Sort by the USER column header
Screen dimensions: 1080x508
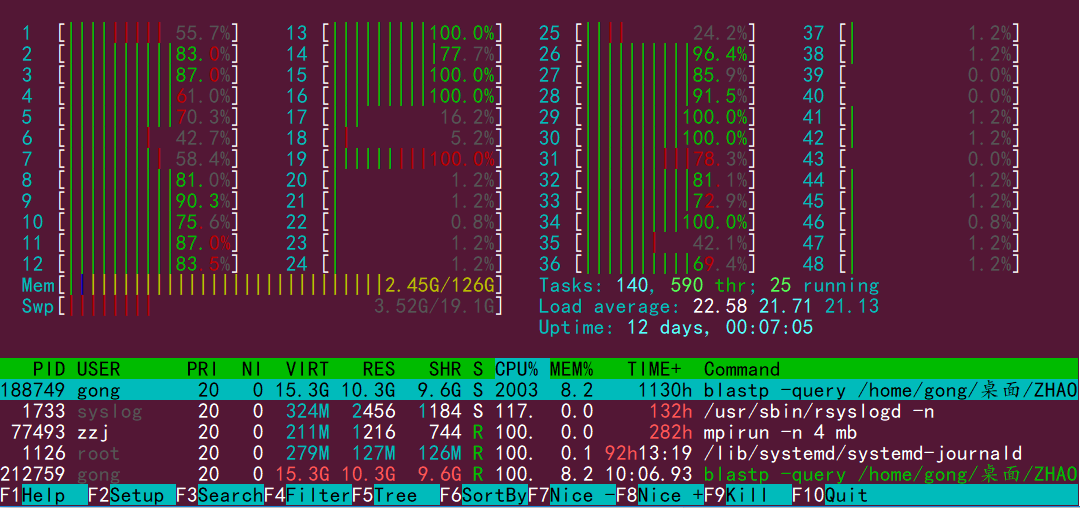(98, 369)
